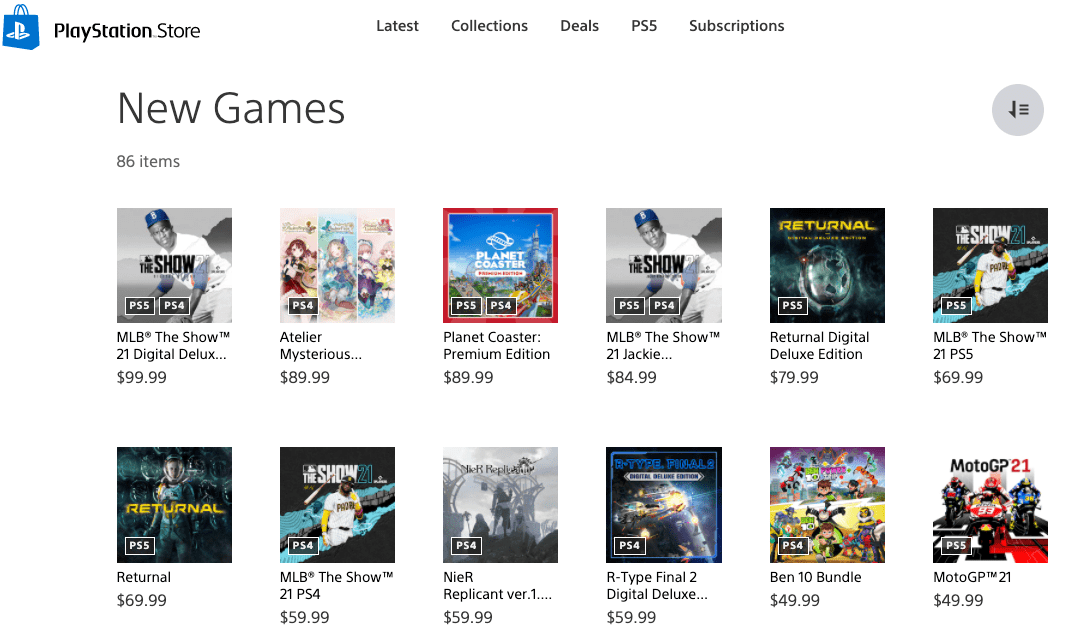Click the MLB The Show 21 Jackie edition cover
1075x631 pixels.
pyautogui.click(x=664, y=265)
